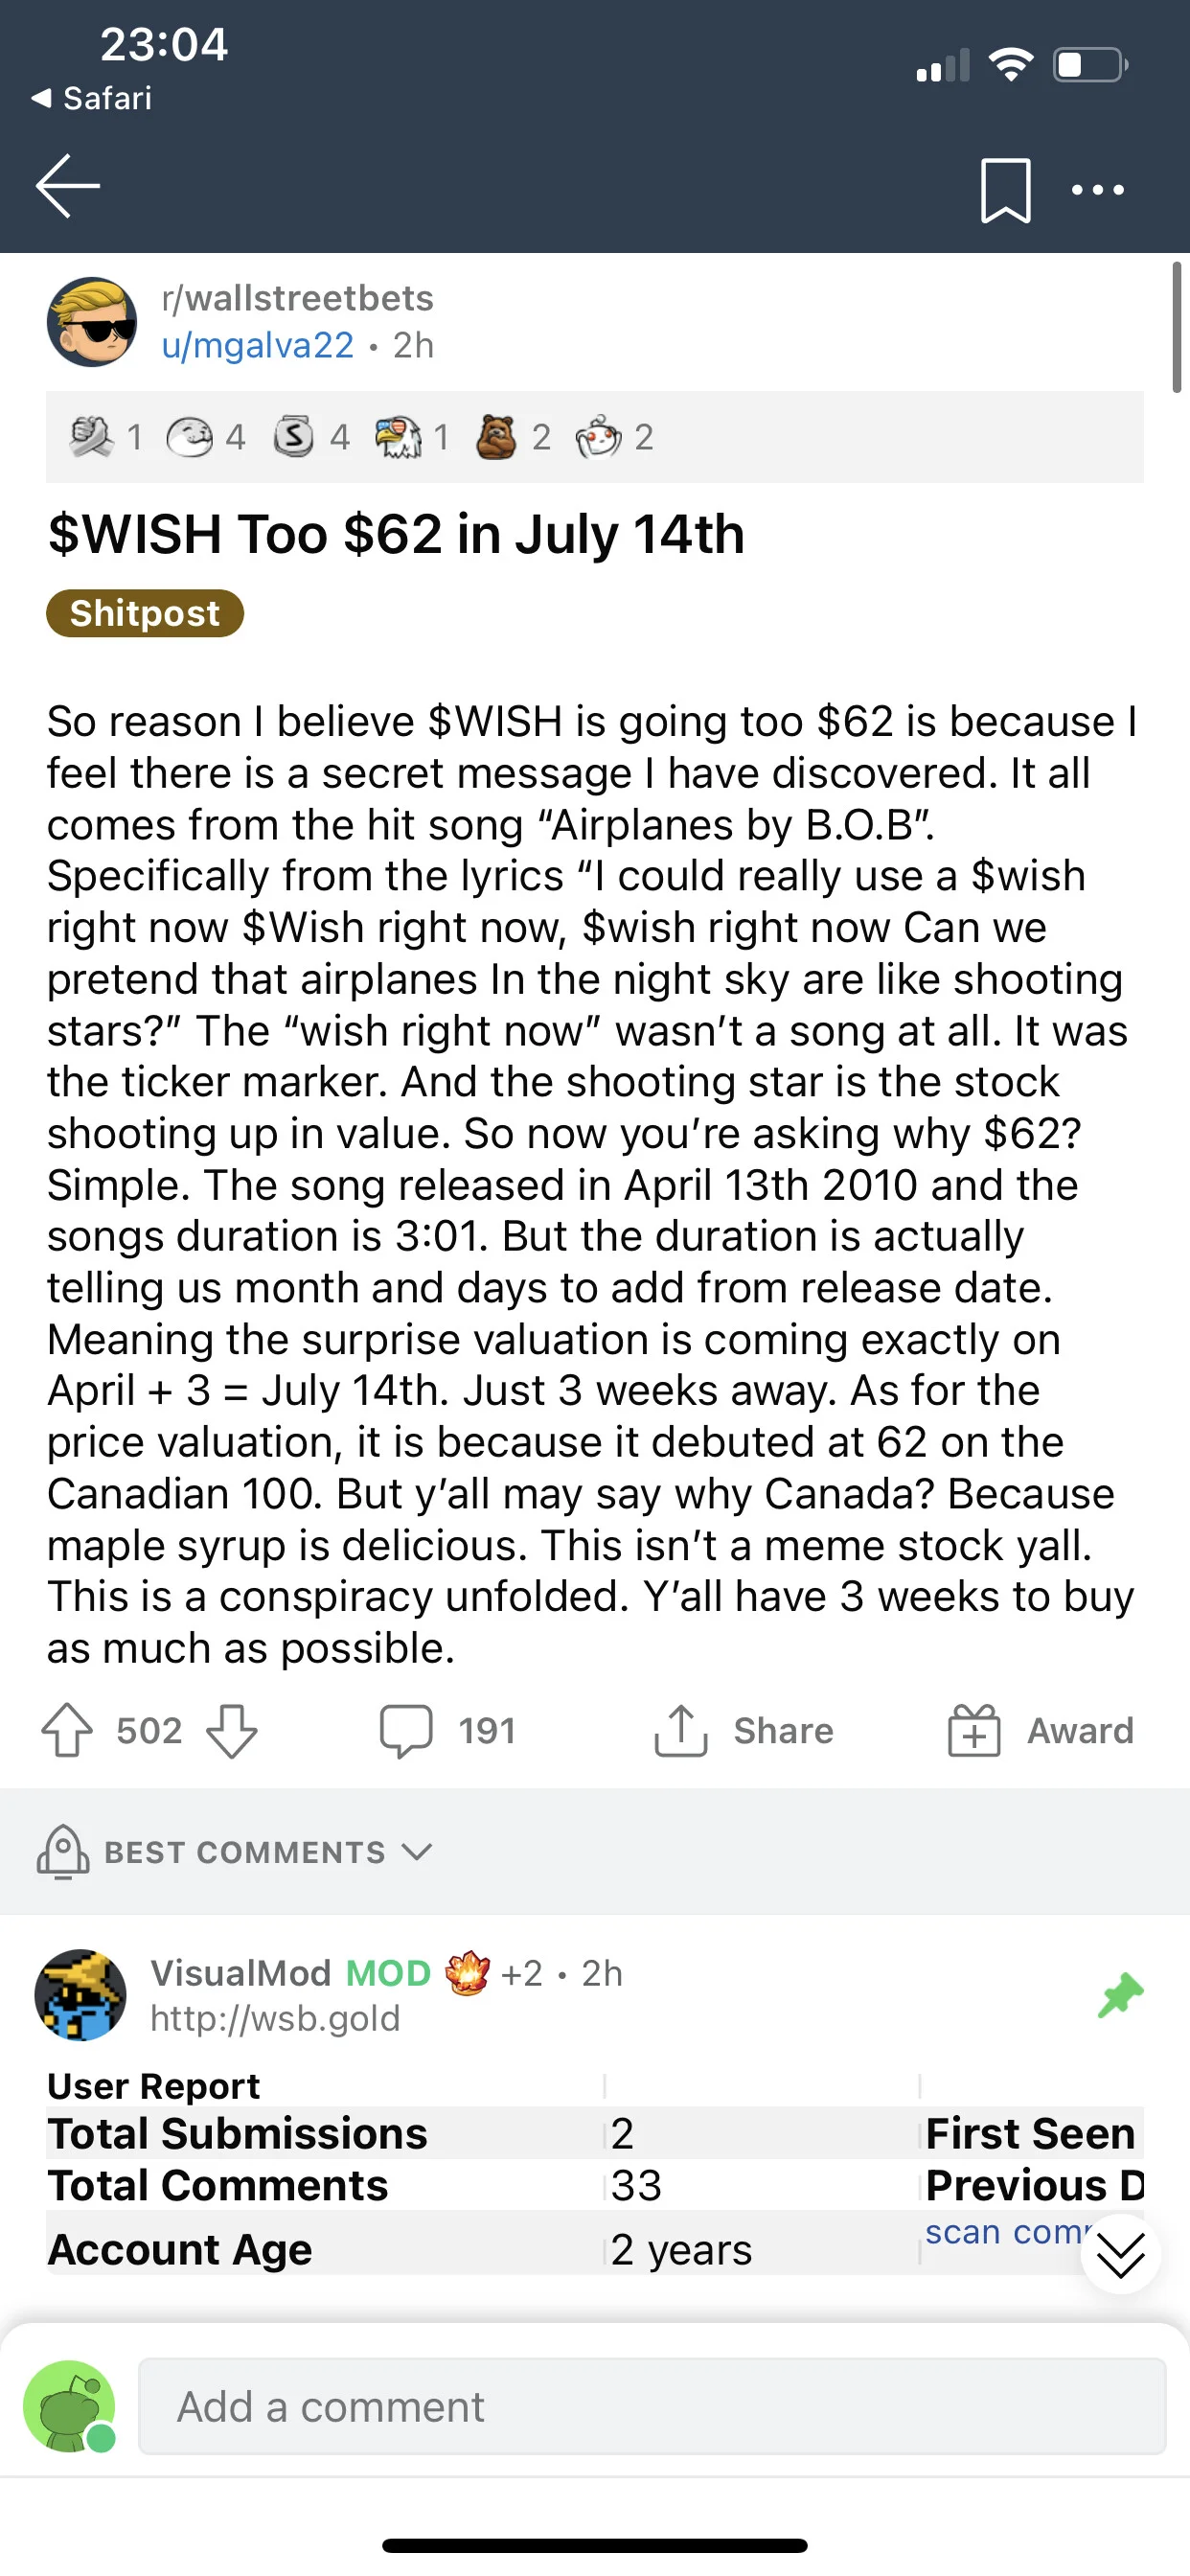This screenshot has height=2576, width=1190.
Task: Expand the Best Comments sort dropdown
Action: pyautogui.click(x=268, y=1852)
